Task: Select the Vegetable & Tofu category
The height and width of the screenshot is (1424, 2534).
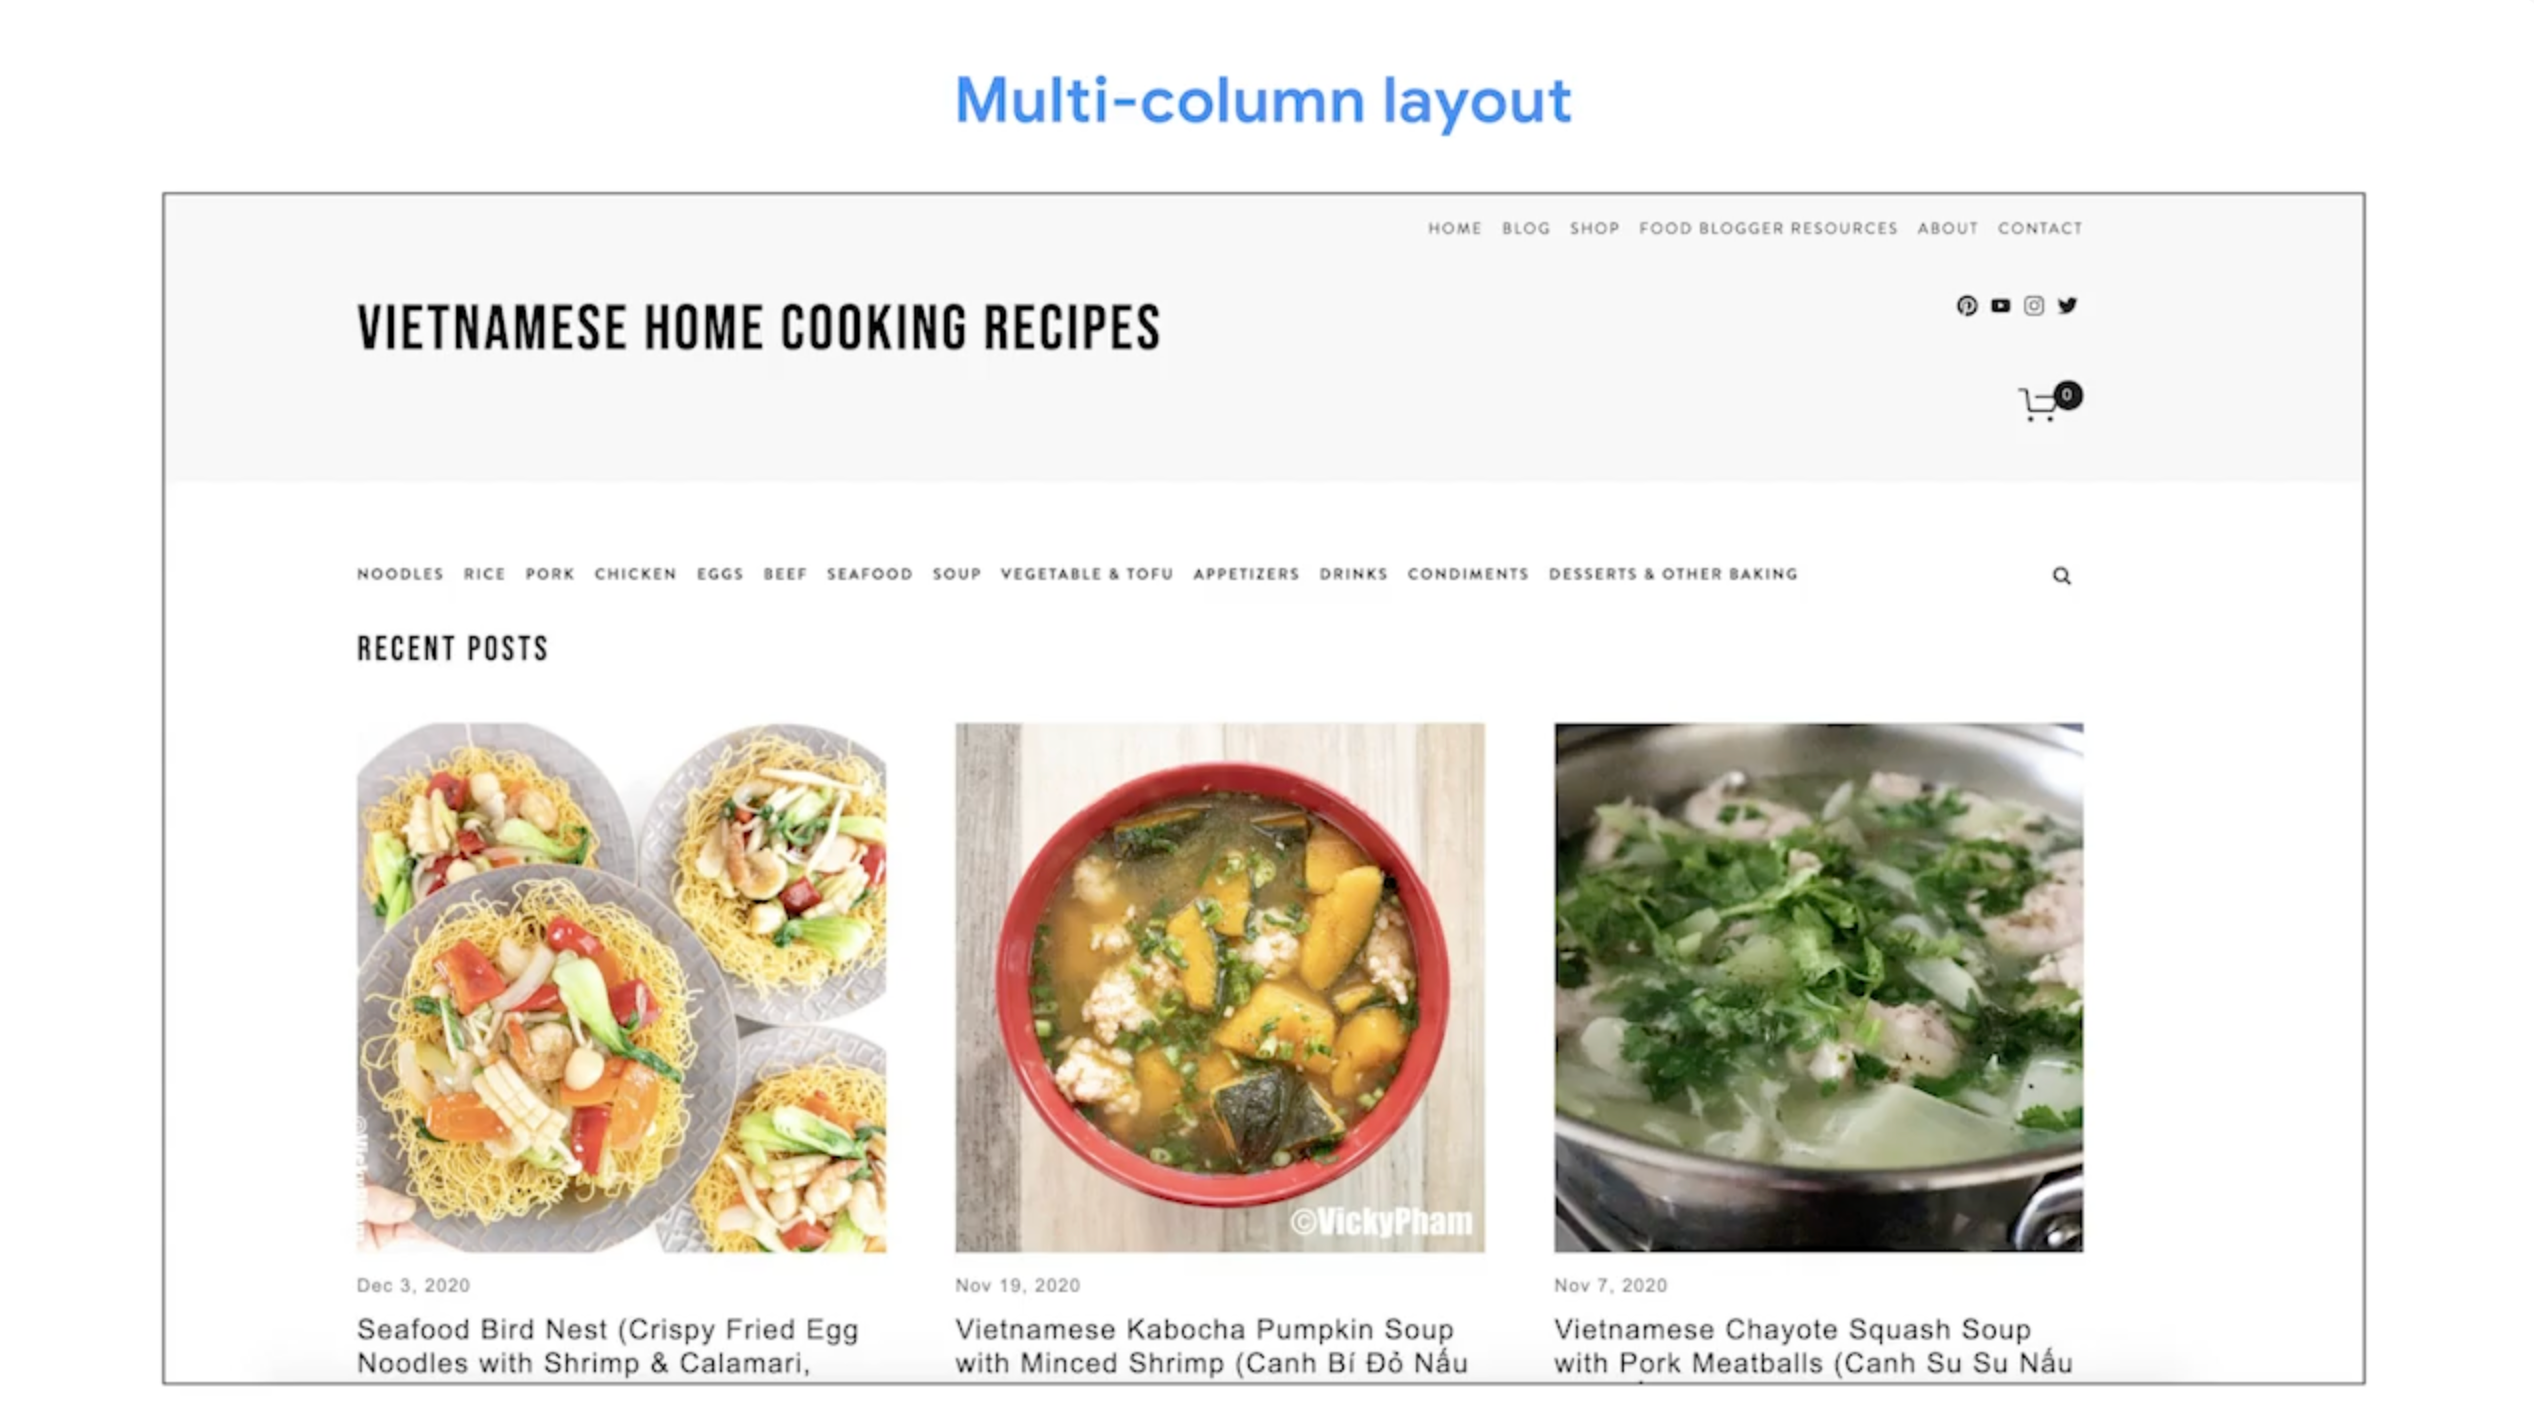Action: tap(1086, 574)
